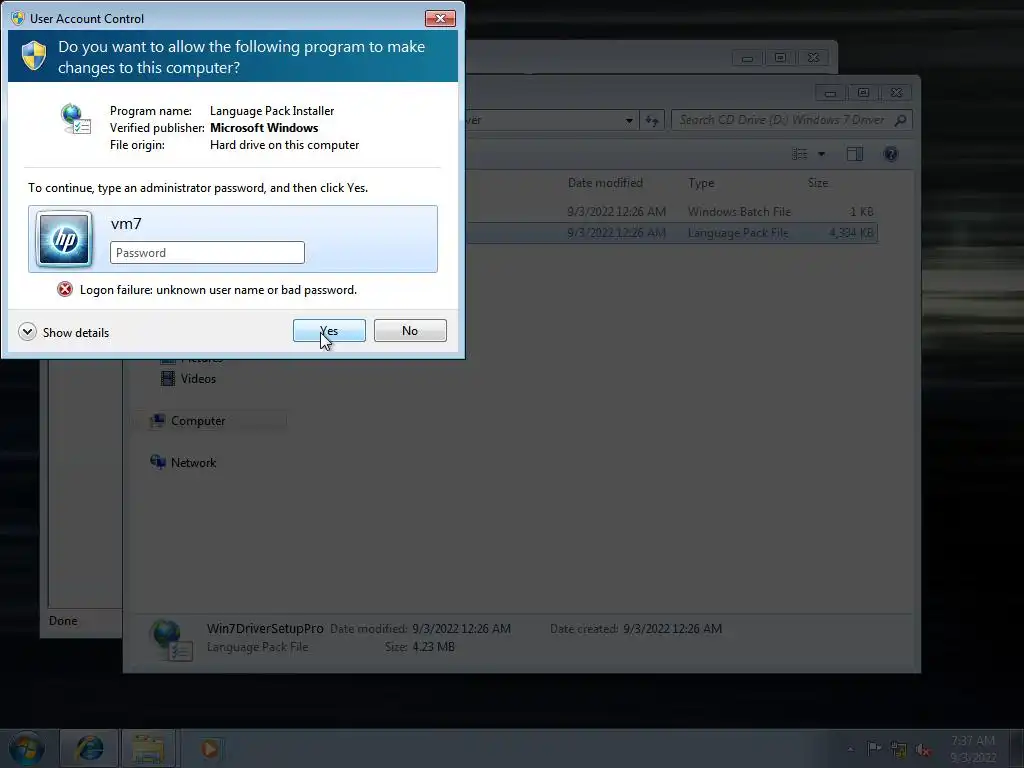
Task: Click the UAC shield icon in the banner
Action: [34, 56]
